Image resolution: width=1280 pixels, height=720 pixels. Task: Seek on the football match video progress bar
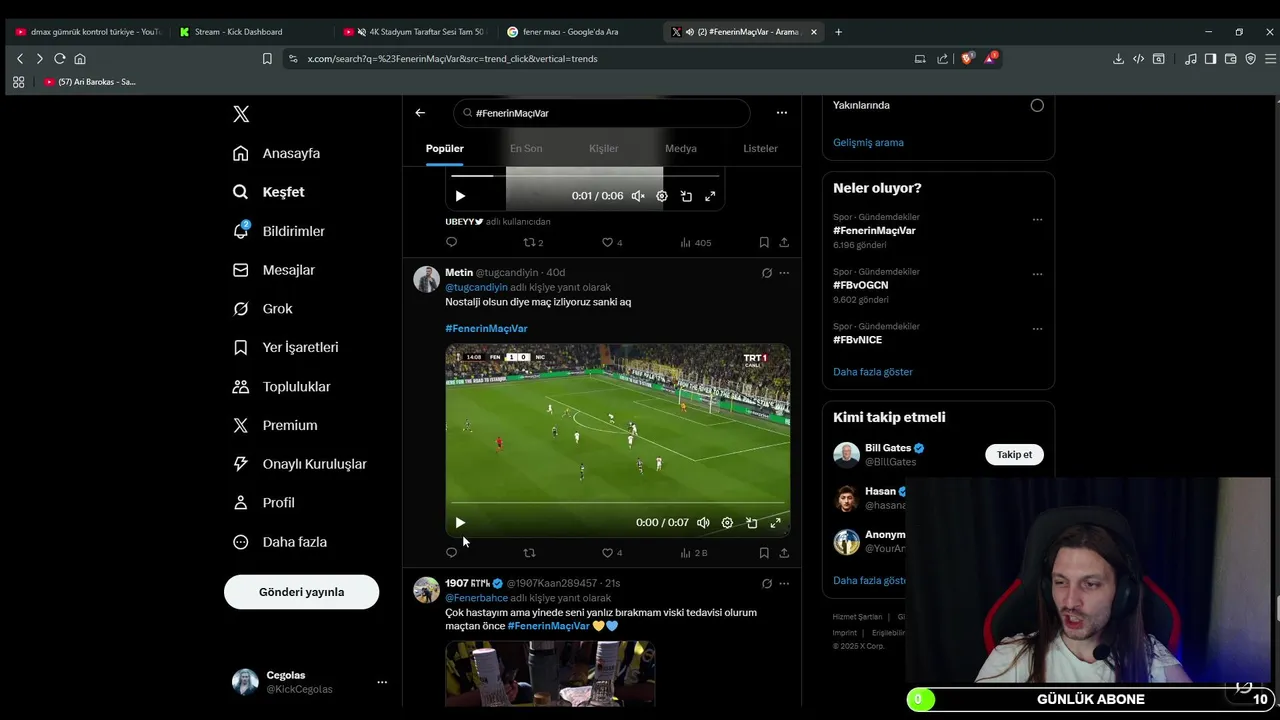pos(617,503)
